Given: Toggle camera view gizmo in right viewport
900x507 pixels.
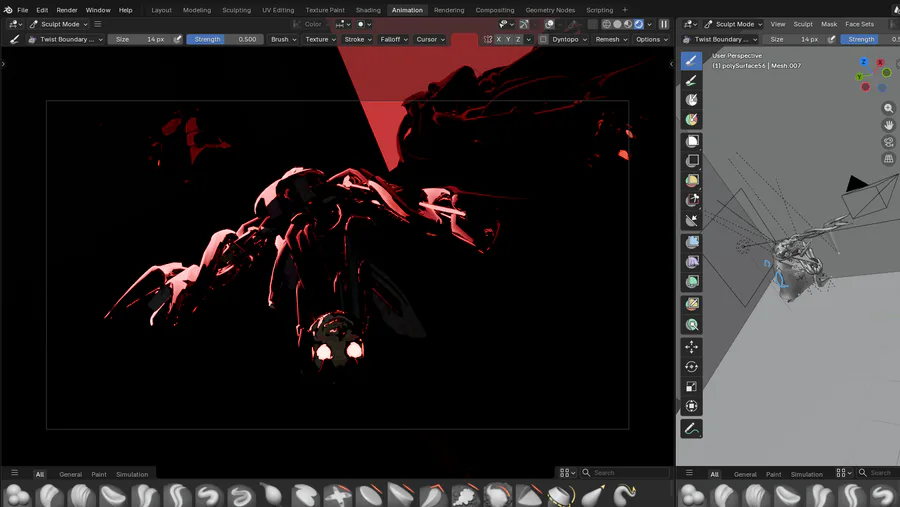Looking at the screenshot, I should [888, 142].
